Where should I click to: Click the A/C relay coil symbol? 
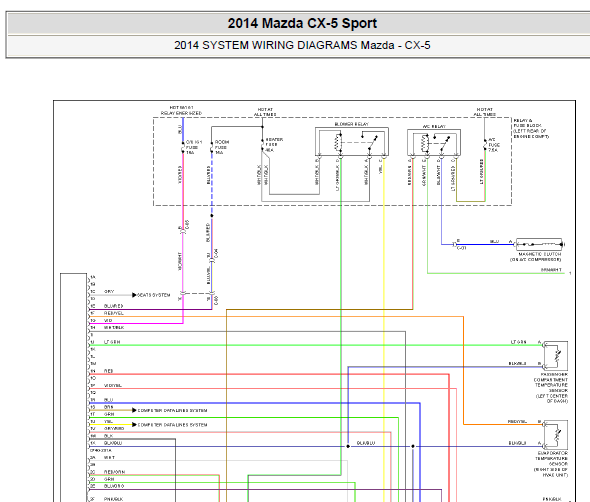(x=425, y=143)
